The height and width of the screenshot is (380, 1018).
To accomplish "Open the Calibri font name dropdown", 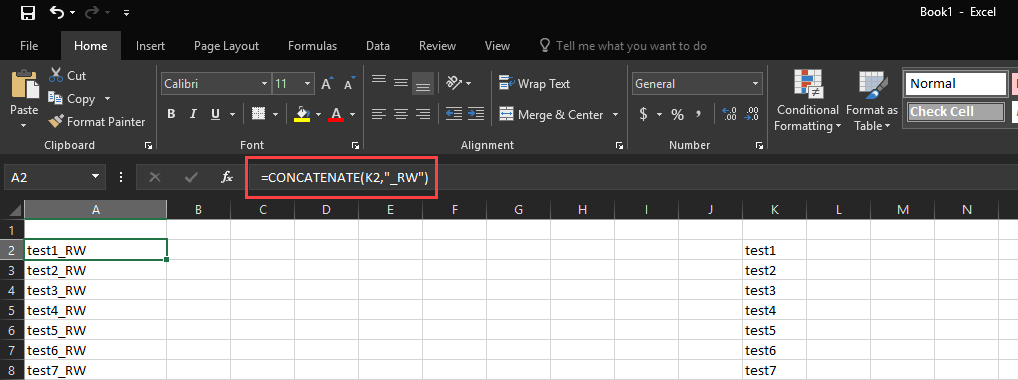I will pyautogui.click(x=264, y=84).
